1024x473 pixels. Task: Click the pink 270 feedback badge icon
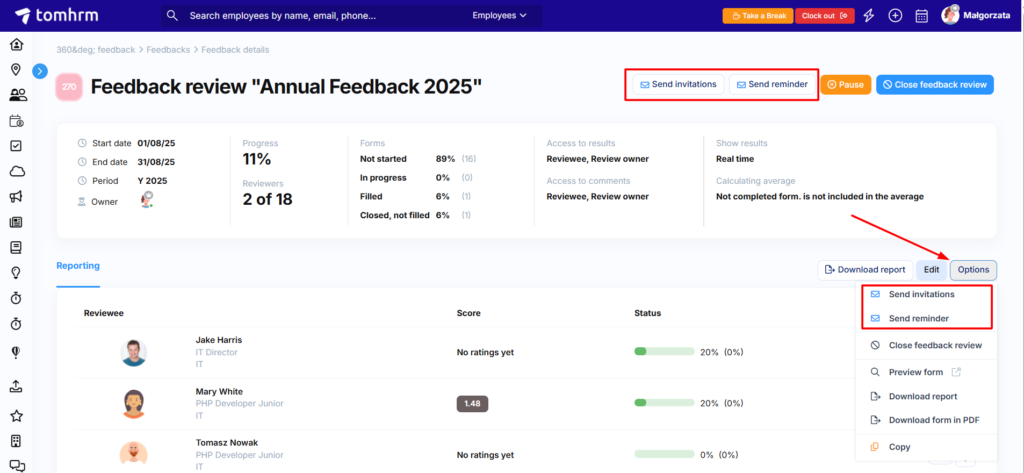(69, 87)
